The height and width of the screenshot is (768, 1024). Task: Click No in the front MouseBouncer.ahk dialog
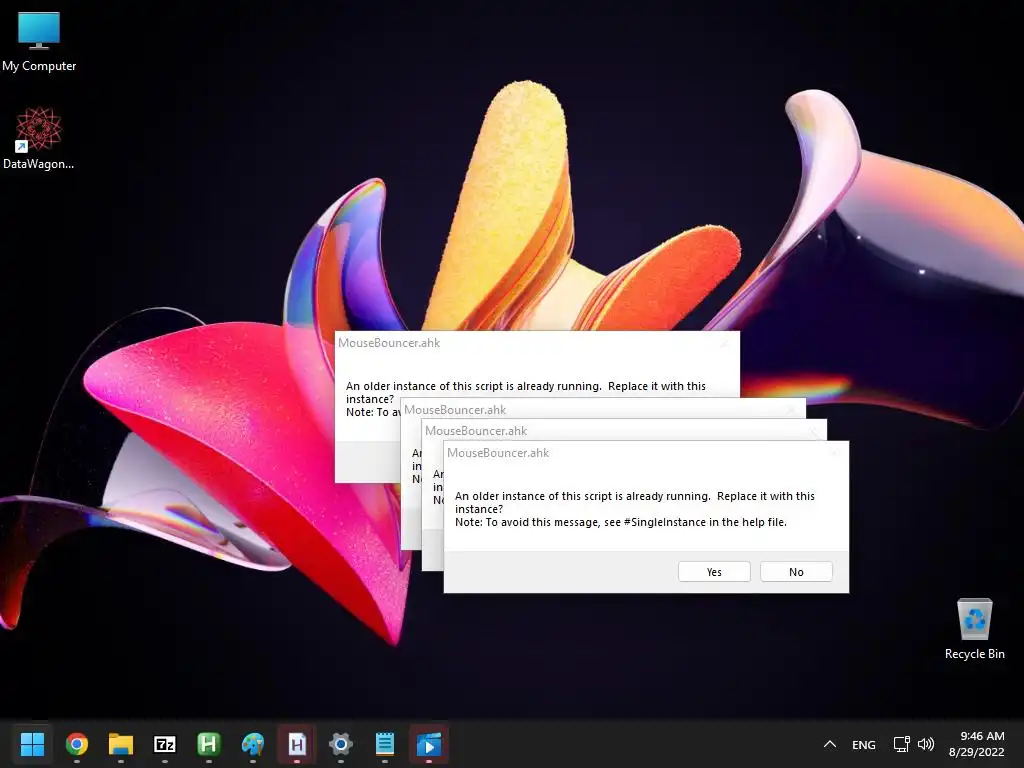coord(795,571)
